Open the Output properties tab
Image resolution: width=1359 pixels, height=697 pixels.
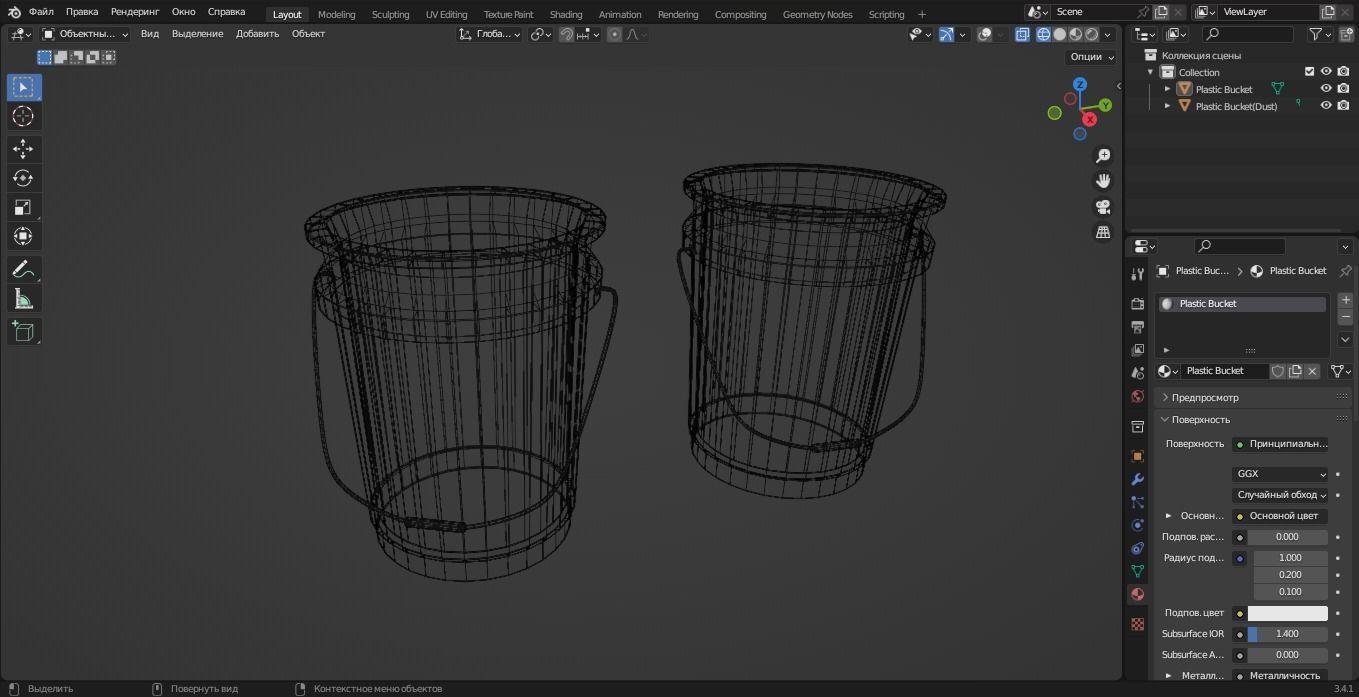click(x=1137, y=326)
